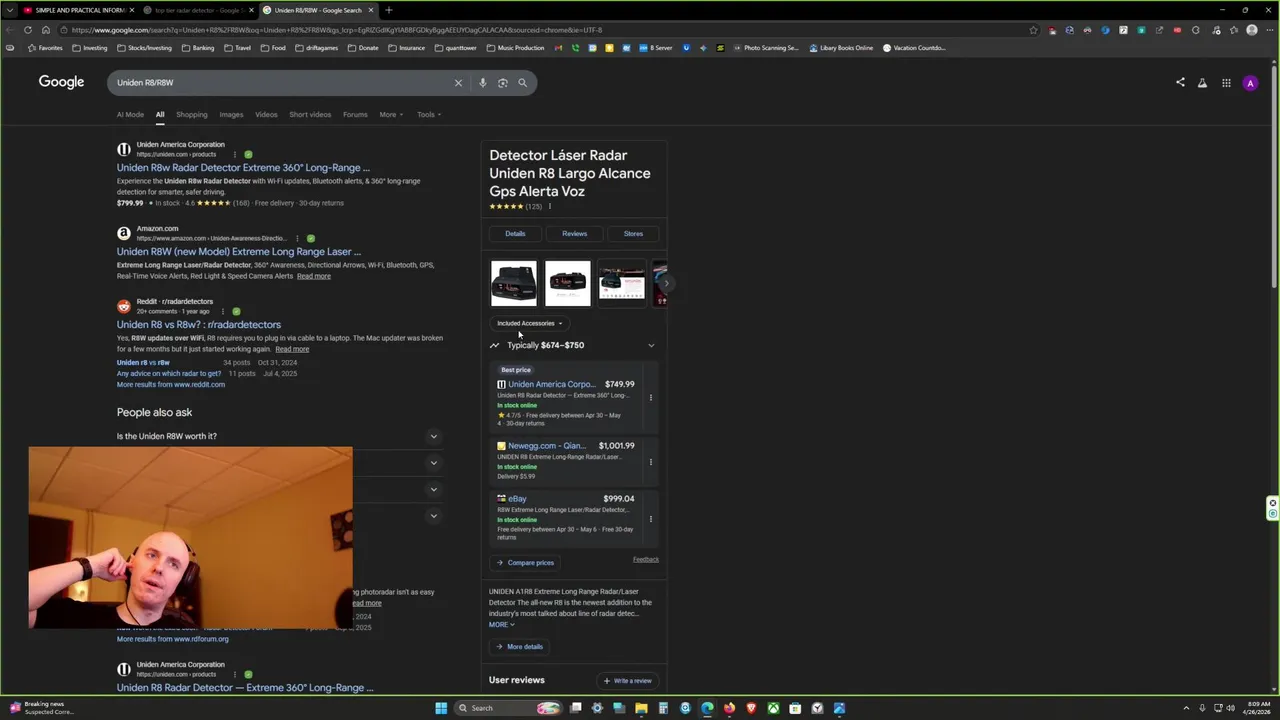This screenshot has width=1280, height=720.
Task: Open the Windows Start menu
Action: click(x=441, y=708)
